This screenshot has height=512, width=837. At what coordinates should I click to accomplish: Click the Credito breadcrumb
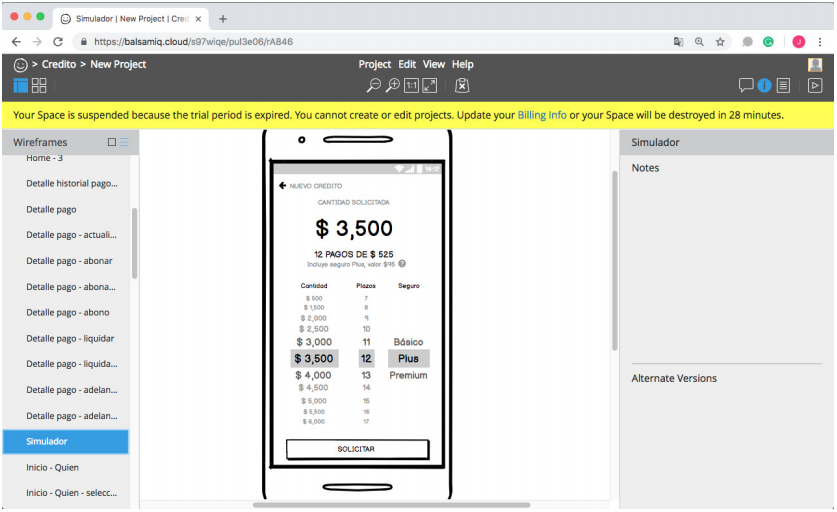(x=59, y=65)
